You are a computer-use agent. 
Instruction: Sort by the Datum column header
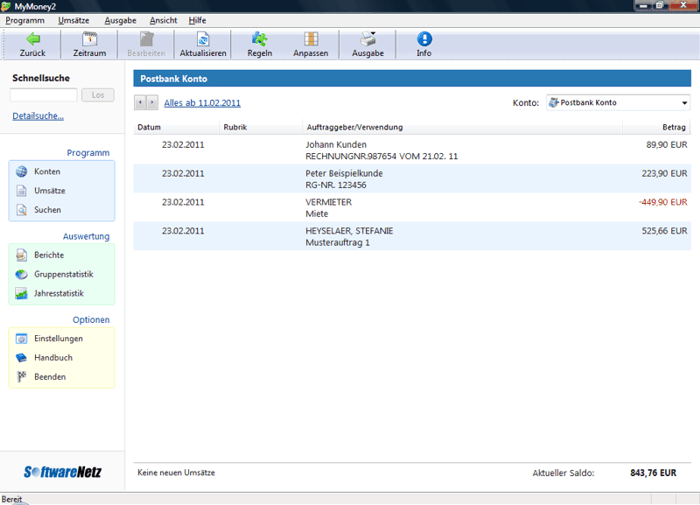coord(176,127)
